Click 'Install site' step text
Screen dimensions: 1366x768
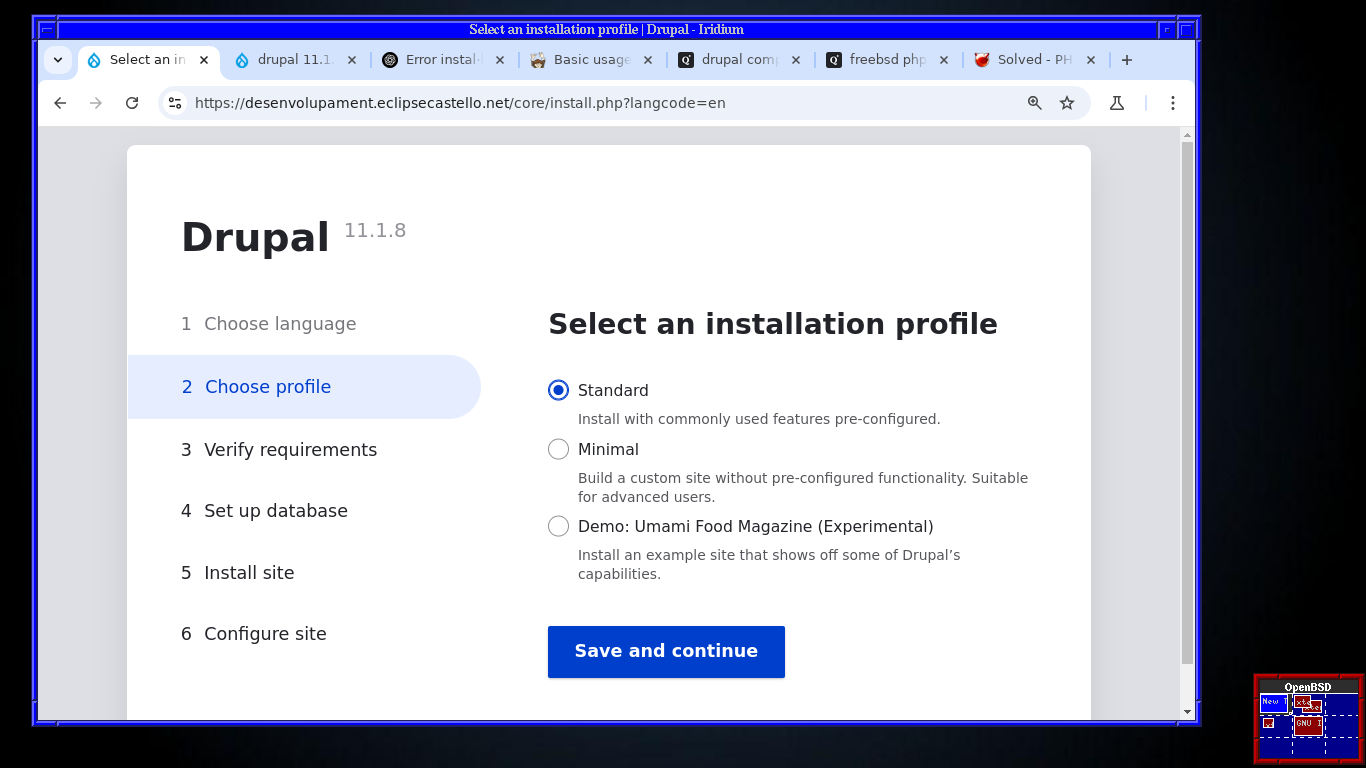(249, 573)
